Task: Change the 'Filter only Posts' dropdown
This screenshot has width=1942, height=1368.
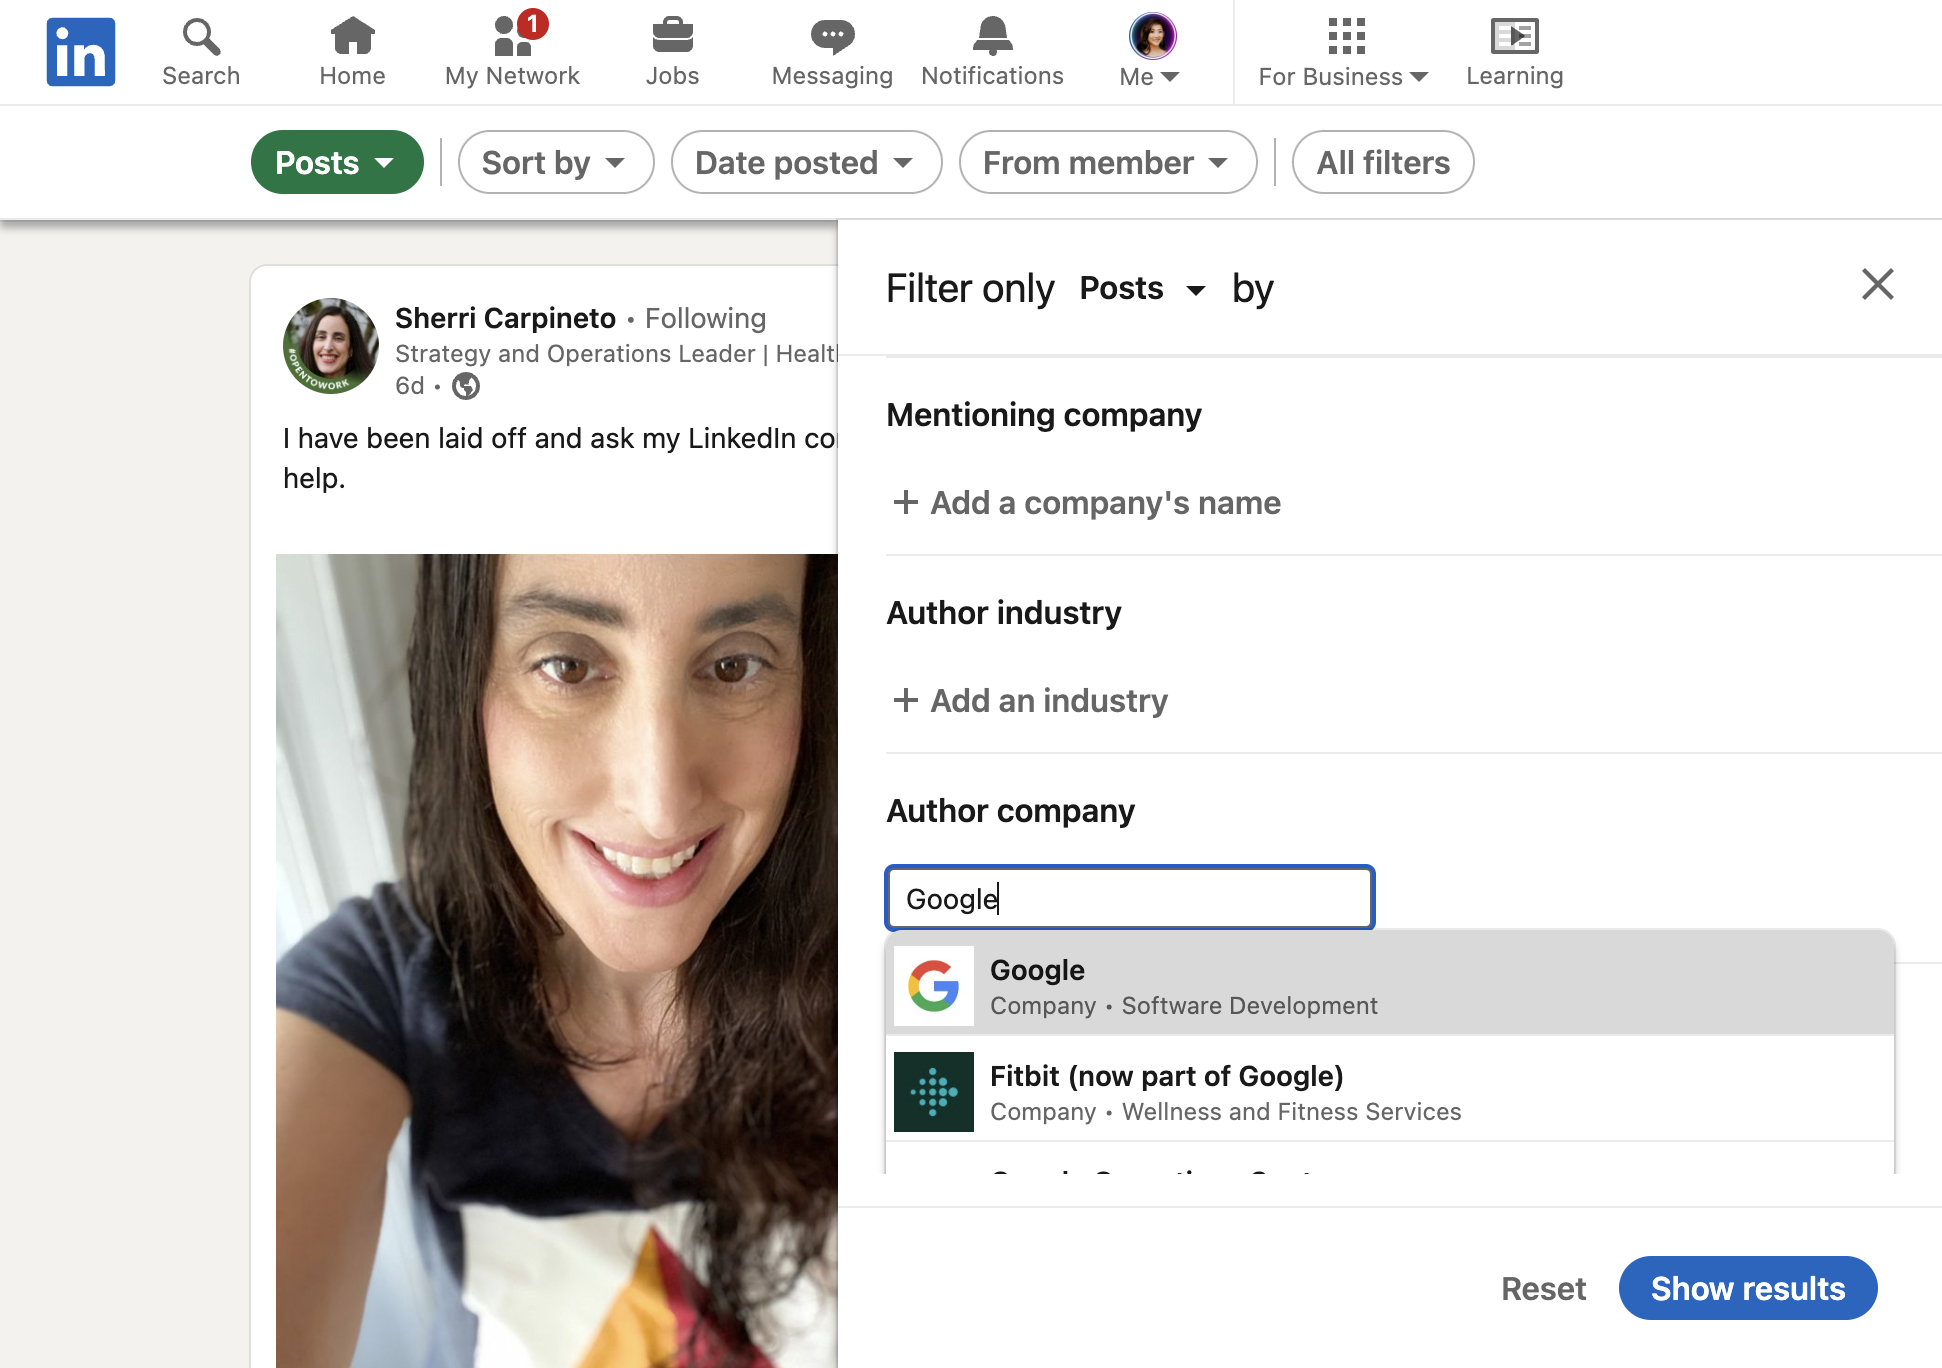Action: click(x=1142, y=289)
